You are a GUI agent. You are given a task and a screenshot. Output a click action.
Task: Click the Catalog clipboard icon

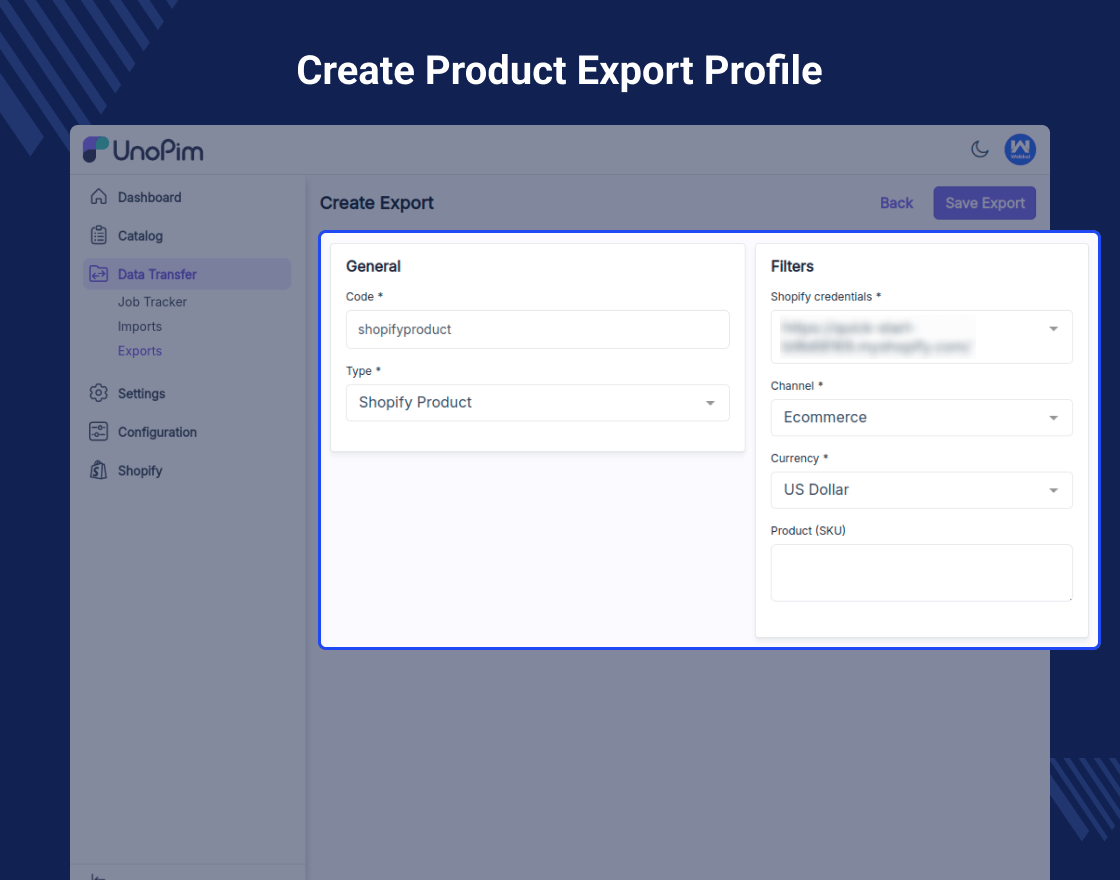(x=99, y=236)
